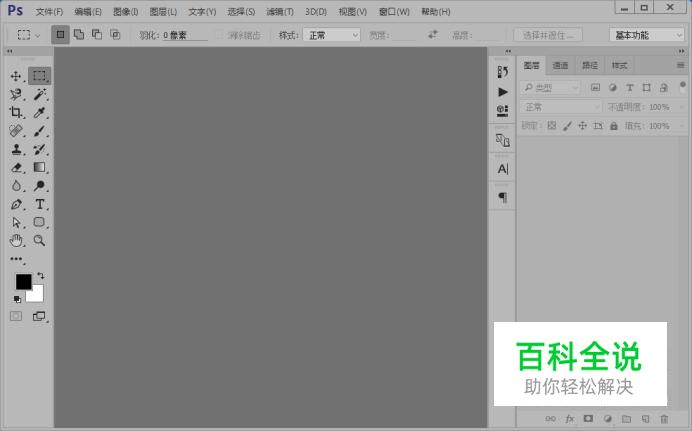Select the Clone Stamp tool
Screen dimensions: 692x431
[x=16, y=149]
